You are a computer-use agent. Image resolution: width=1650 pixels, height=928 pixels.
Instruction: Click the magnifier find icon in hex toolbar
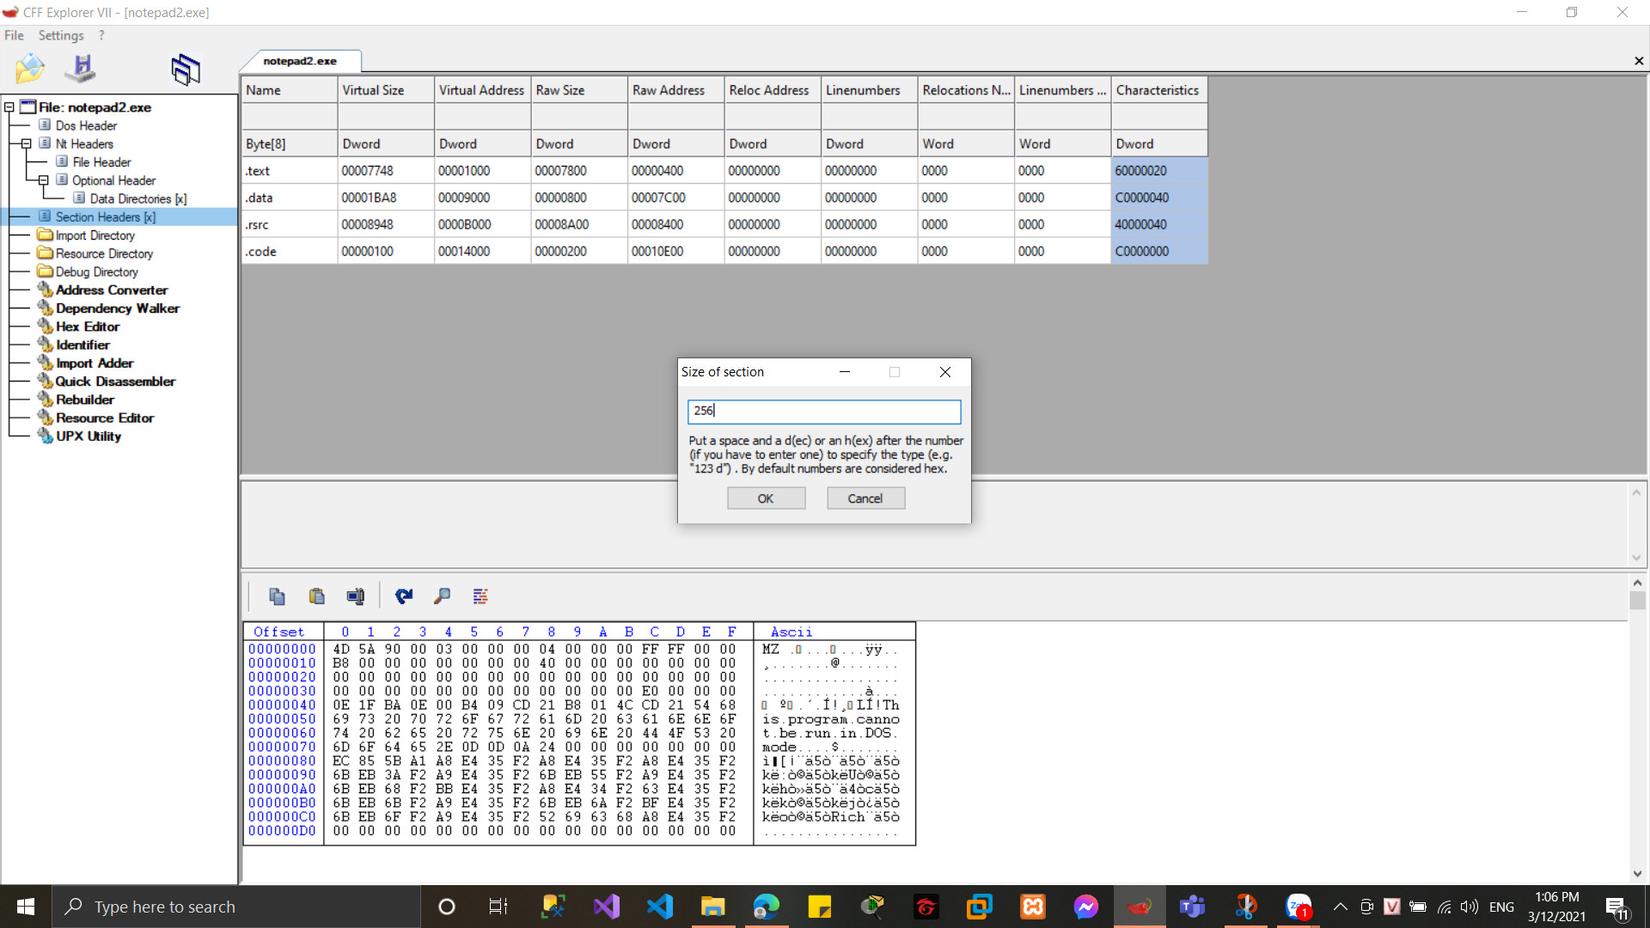(442, 596)
